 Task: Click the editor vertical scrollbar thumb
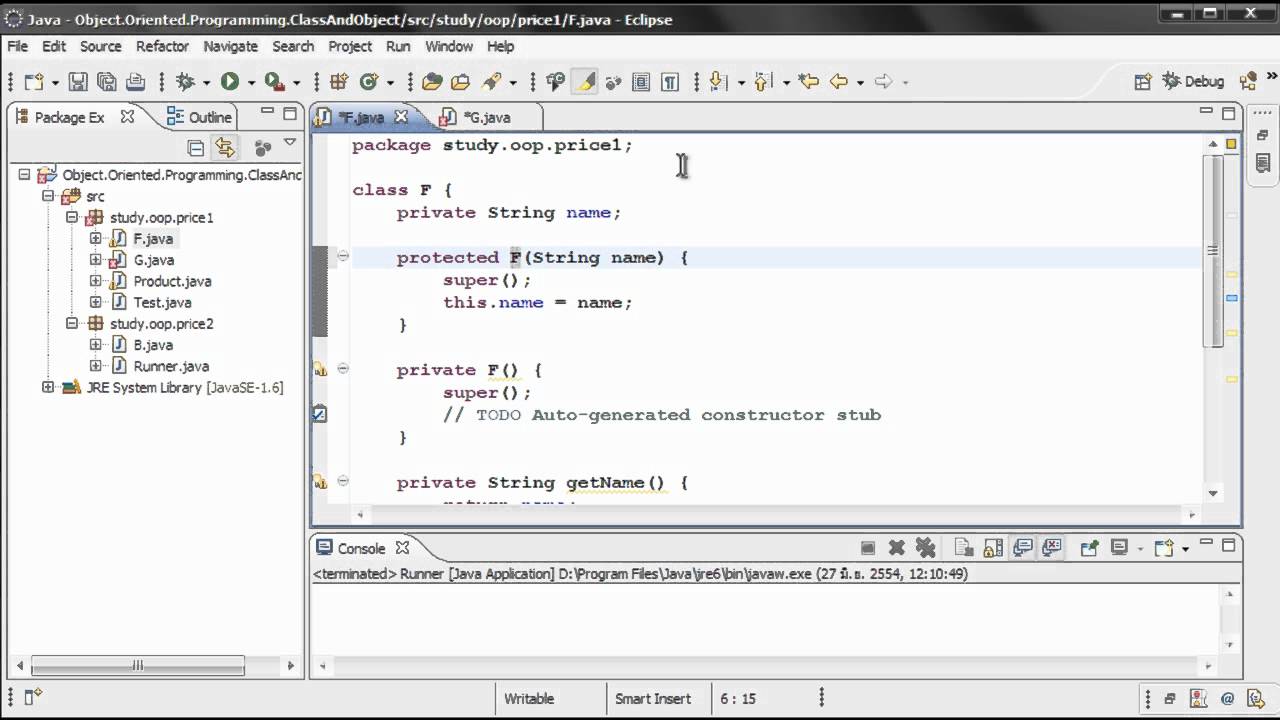click(x=1214, y=251)
